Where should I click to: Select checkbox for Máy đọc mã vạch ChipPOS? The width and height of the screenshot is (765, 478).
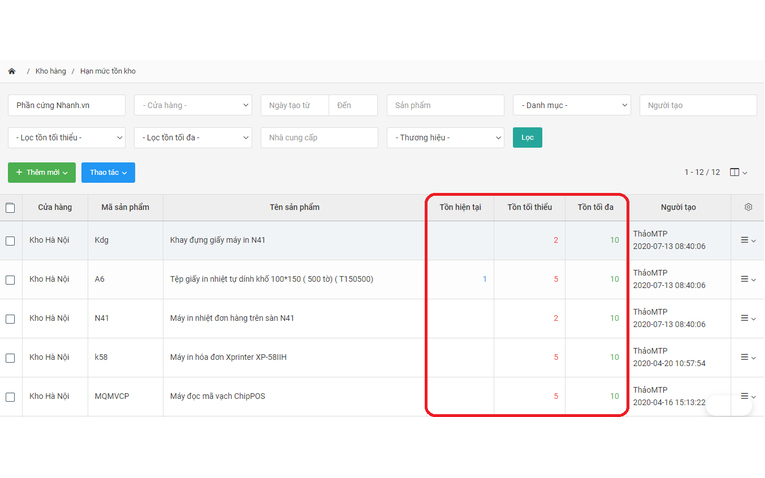coord(10,397)
